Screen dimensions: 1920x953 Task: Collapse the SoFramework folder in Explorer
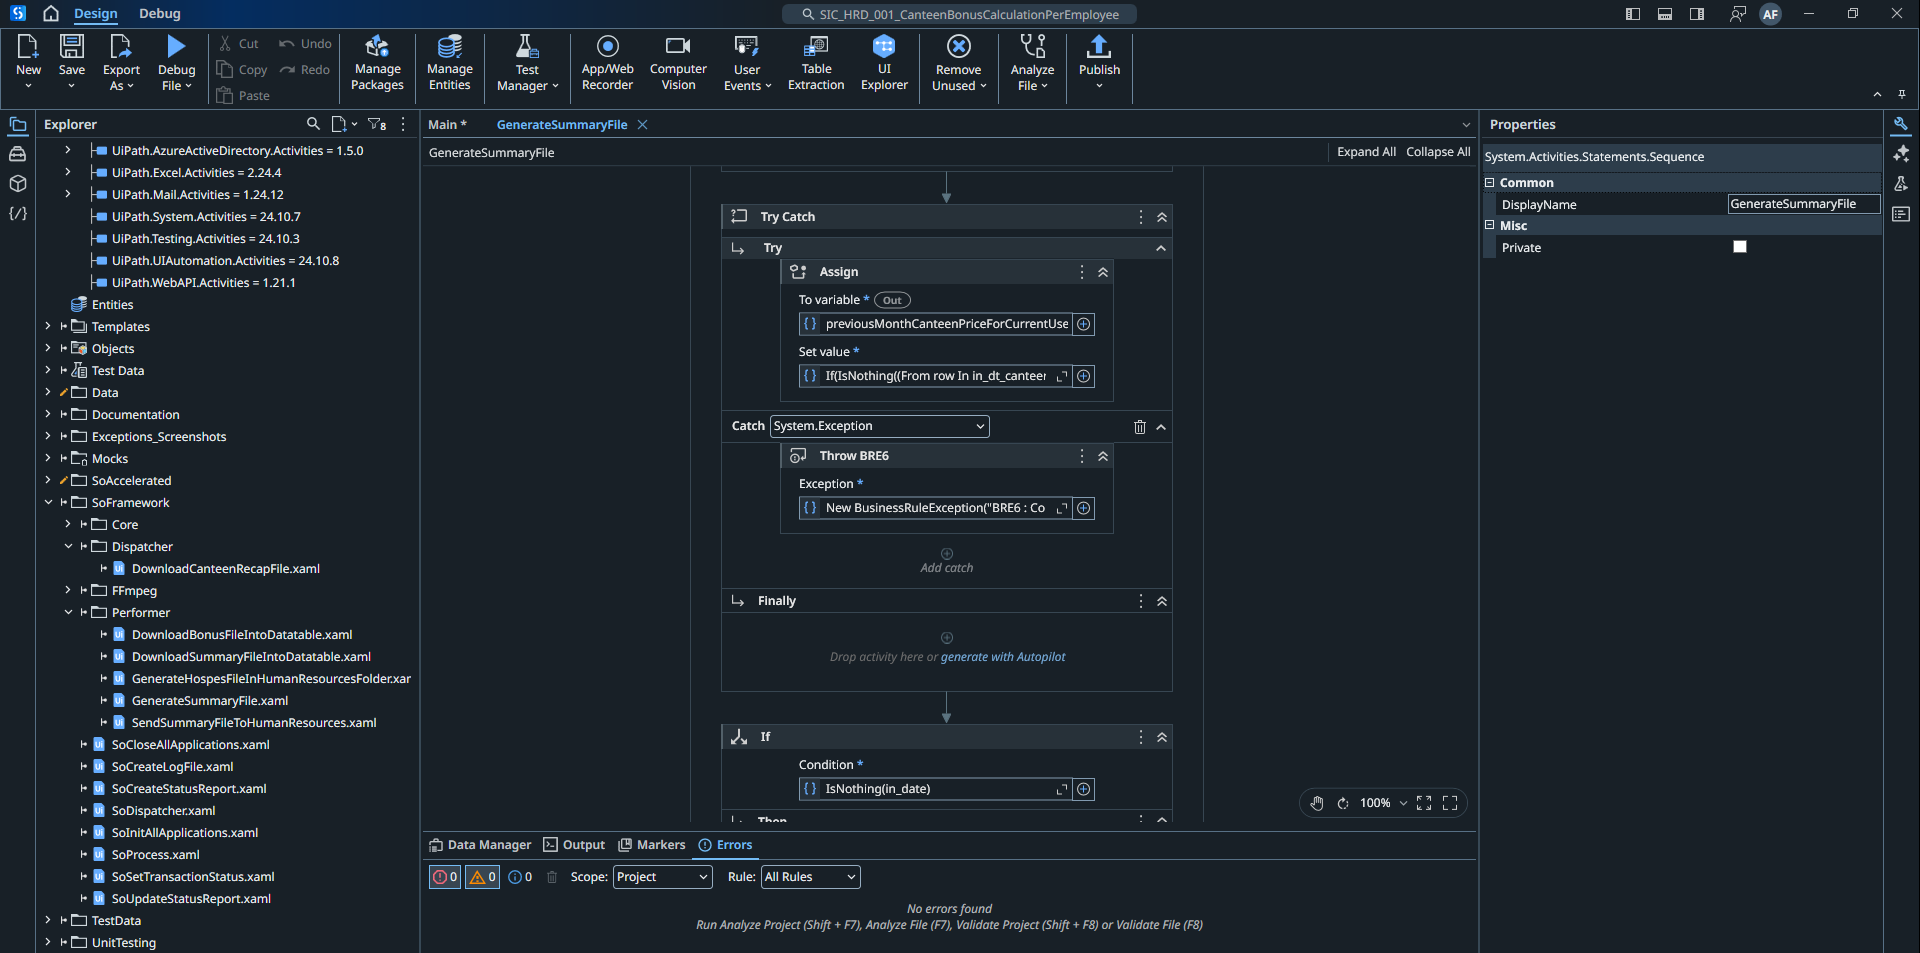[48, 503]
